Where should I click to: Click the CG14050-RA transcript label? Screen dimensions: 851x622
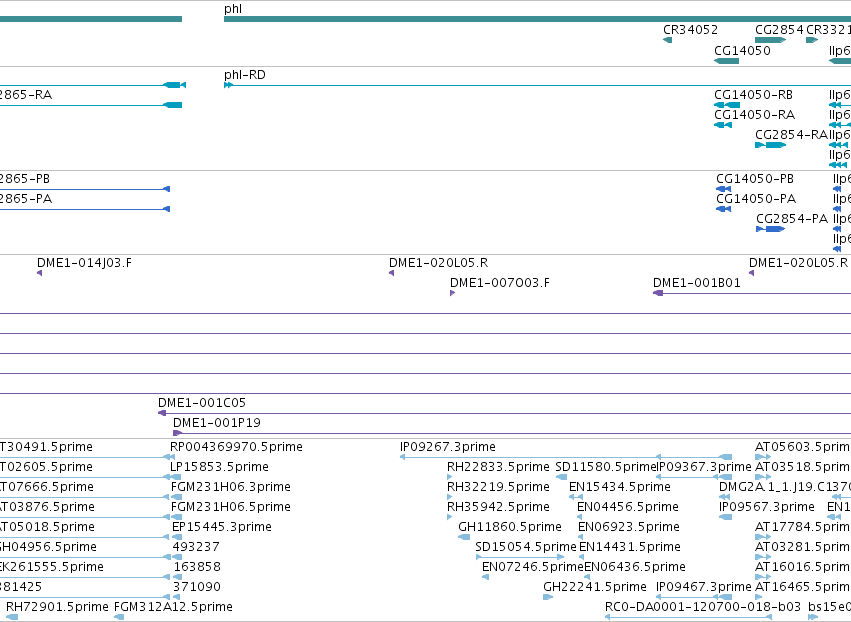click(x=754, y=115)
